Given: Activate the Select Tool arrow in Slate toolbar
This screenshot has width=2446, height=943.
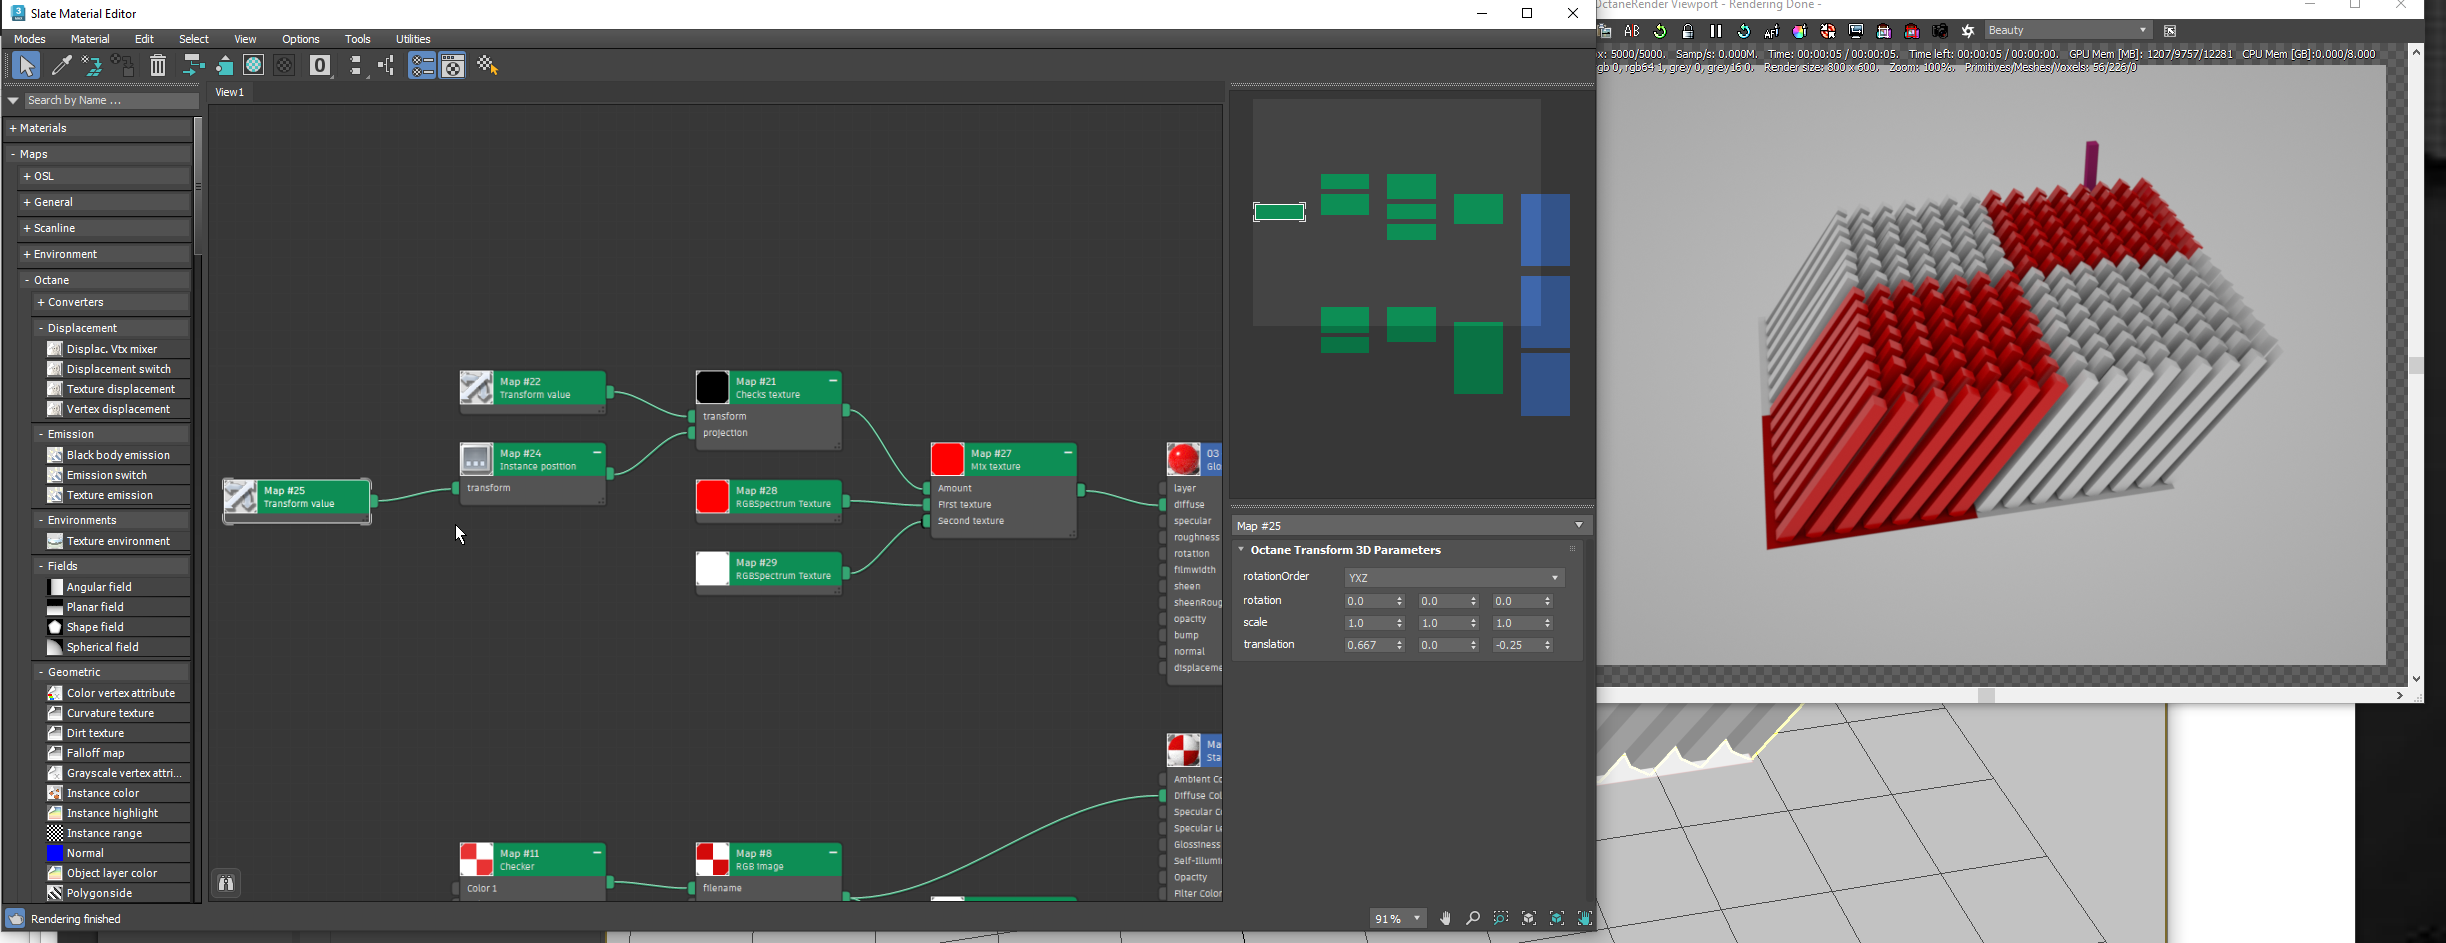Looking at the screenshot, I should point(26,66).
